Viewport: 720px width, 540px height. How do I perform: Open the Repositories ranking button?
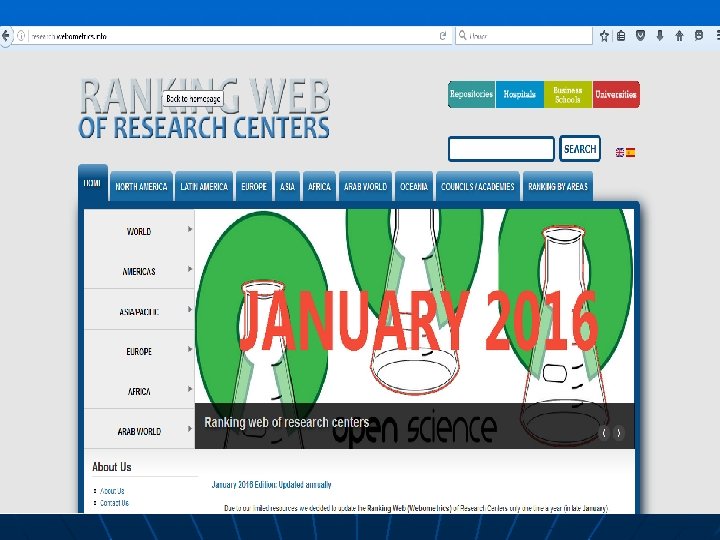tap(472, 94)
